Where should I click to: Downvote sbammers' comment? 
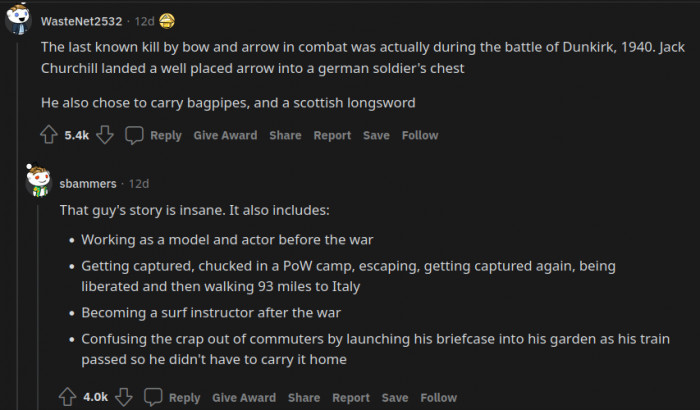[125, 397]
